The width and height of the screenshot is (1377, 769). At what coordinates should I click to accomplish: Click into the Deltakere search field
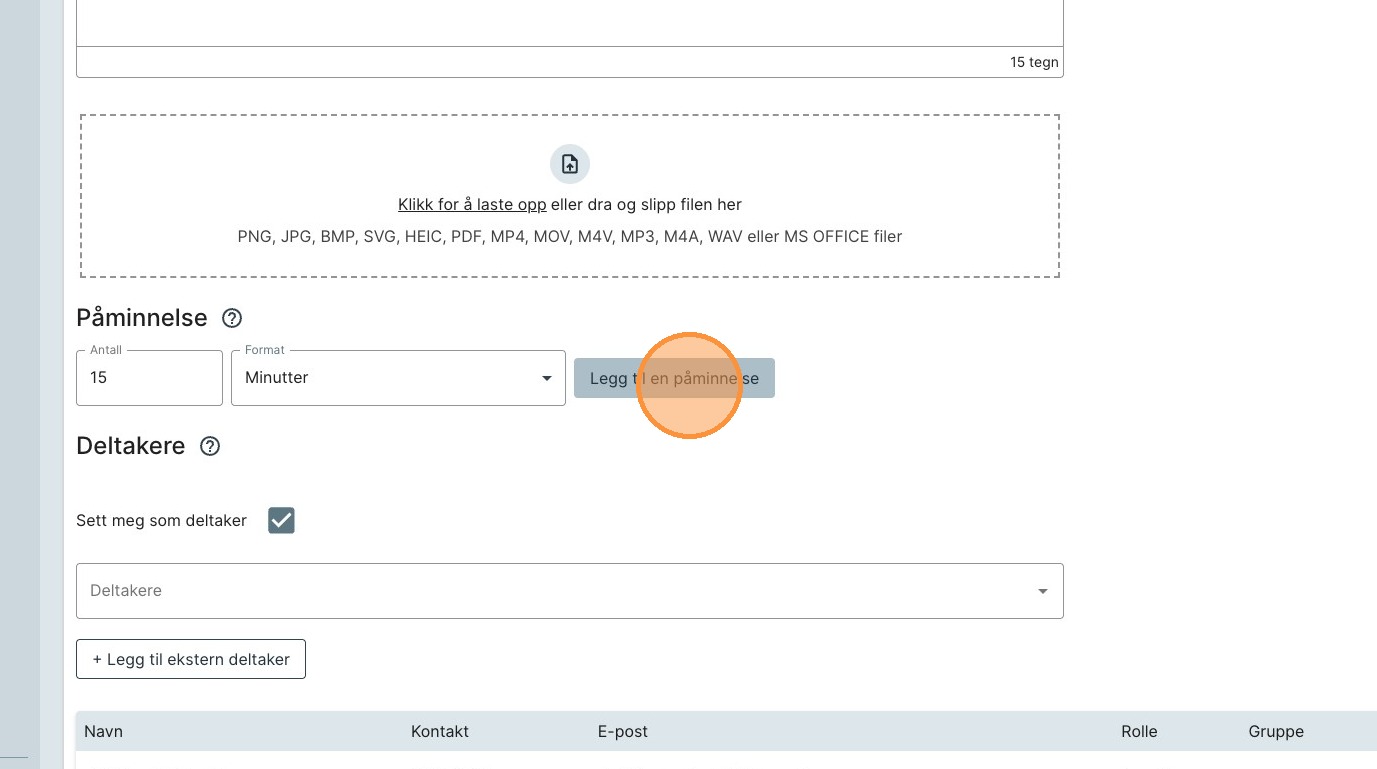[550, 591]
